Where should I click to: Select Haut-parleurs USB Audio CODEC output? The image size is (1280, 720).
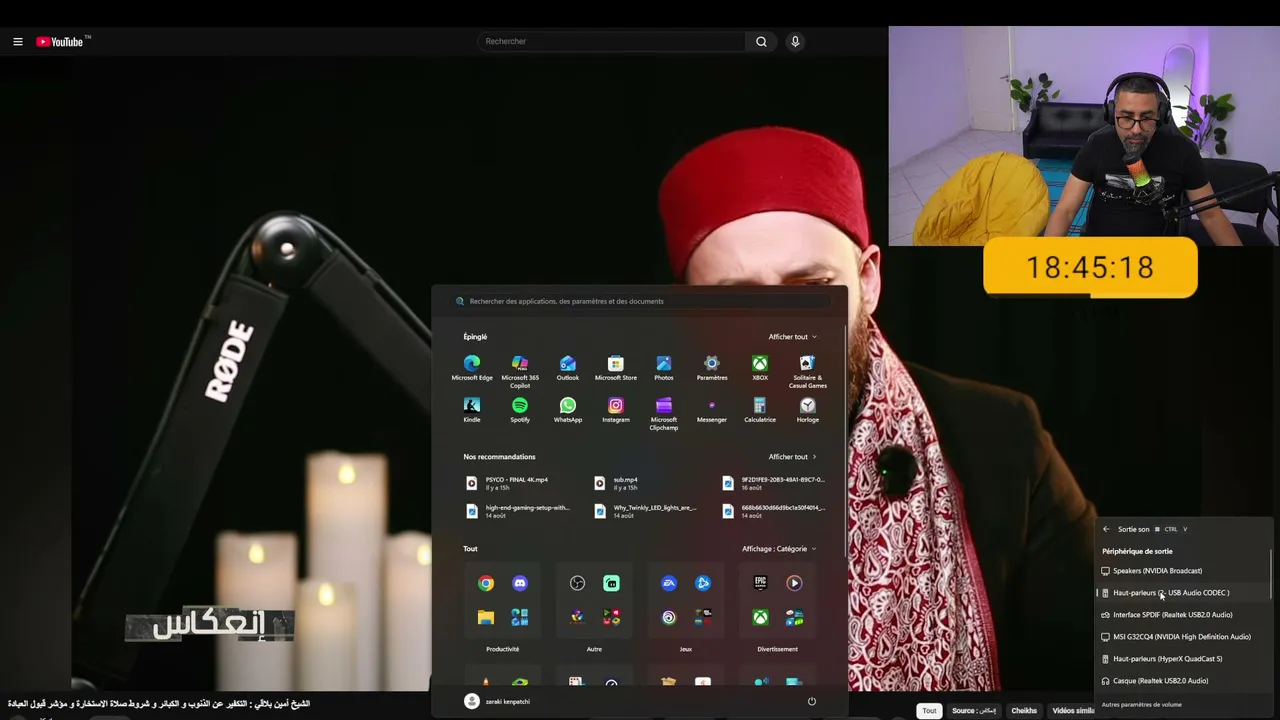click(1183, 593)
